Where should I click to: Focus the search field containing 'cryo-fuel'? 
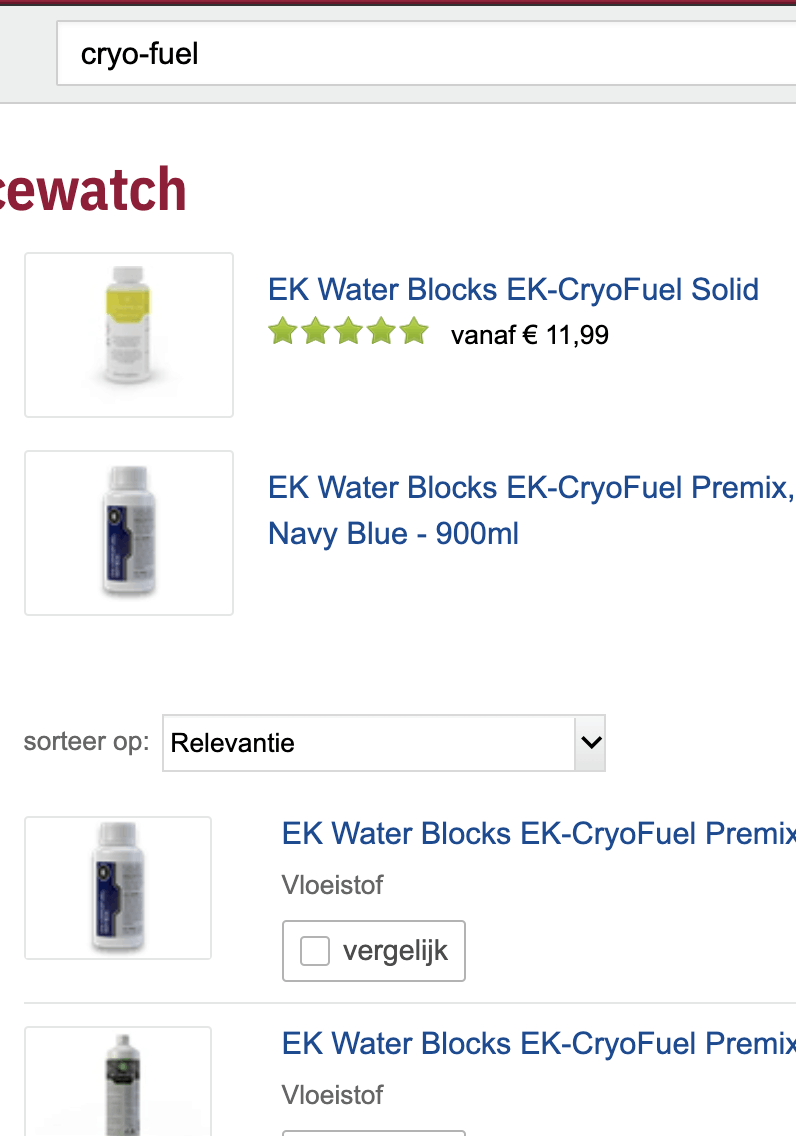tap(420, 54)
